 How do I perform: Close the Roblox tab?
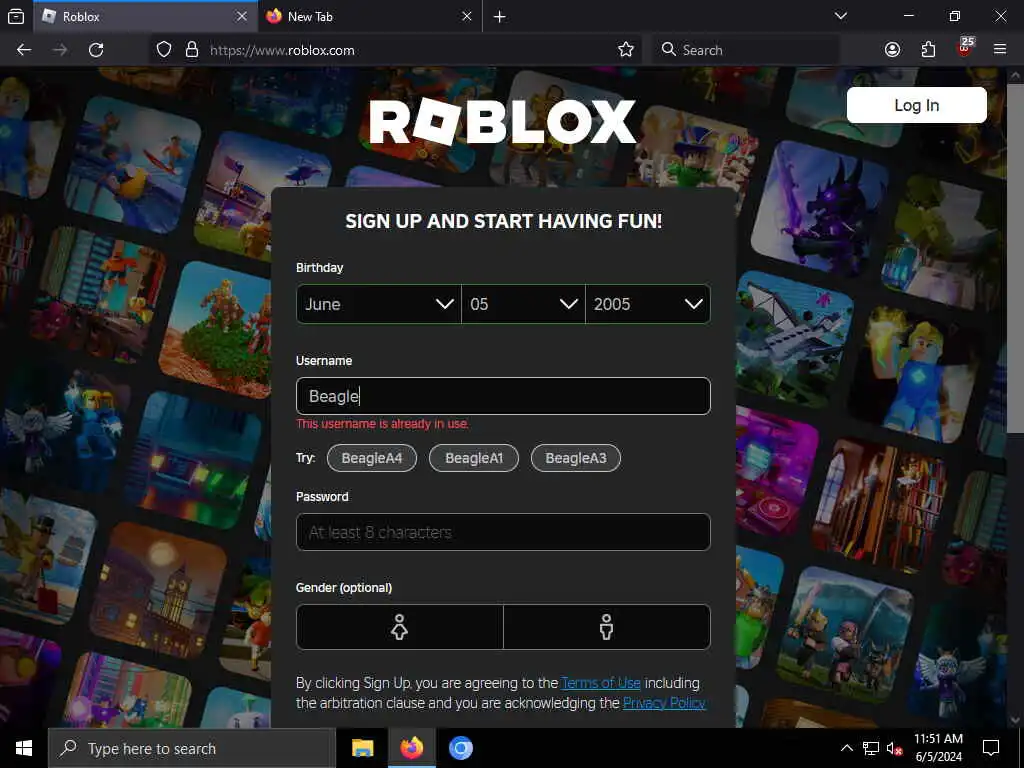[x=242, y=16]
